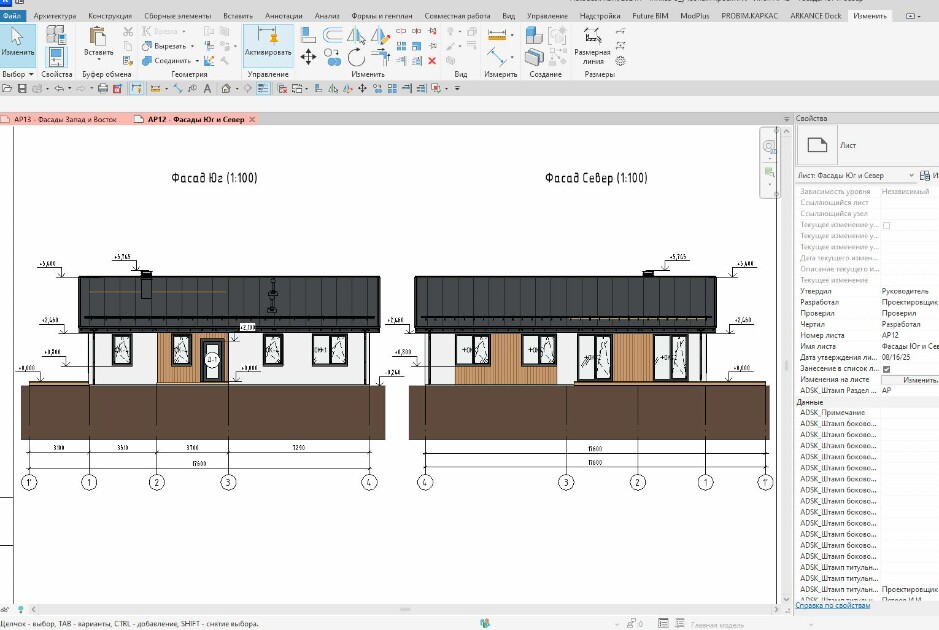Switch to the Управление ribbon tab
This screenshot has width=939, height=630.
coord(547,16)
